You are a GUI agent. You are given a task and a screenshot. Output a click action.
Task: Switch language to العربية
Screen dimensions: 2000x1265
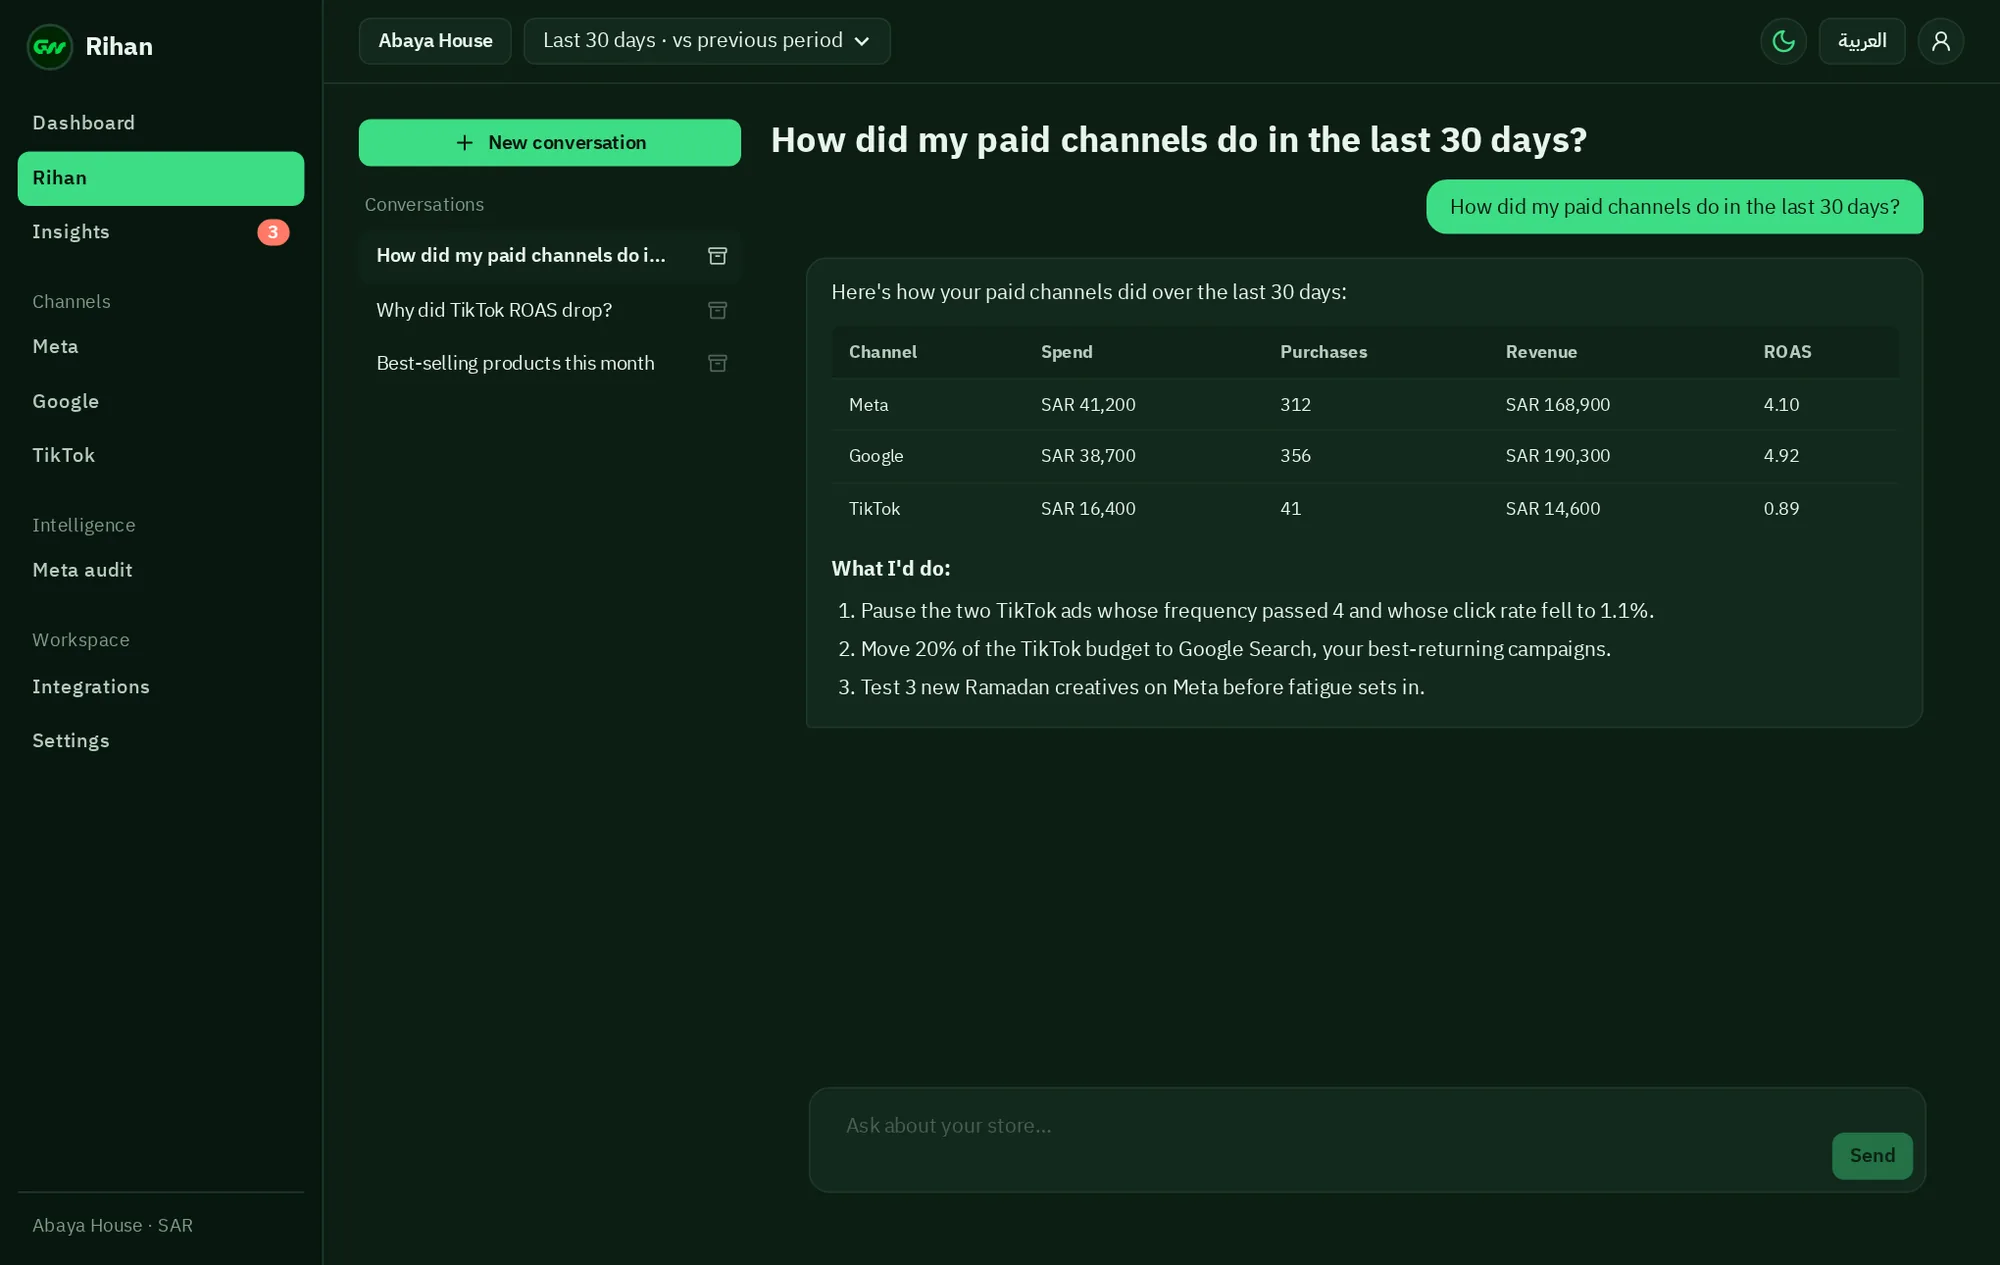click(1862, 41)
